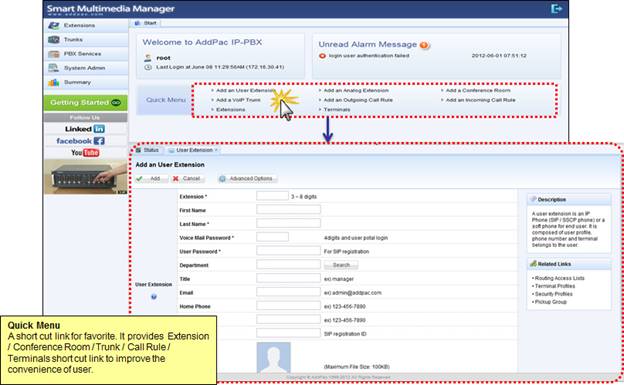This screenshot has width=624, height=385.
Task: Click the Home Phone input field
Action: point(288,306)
